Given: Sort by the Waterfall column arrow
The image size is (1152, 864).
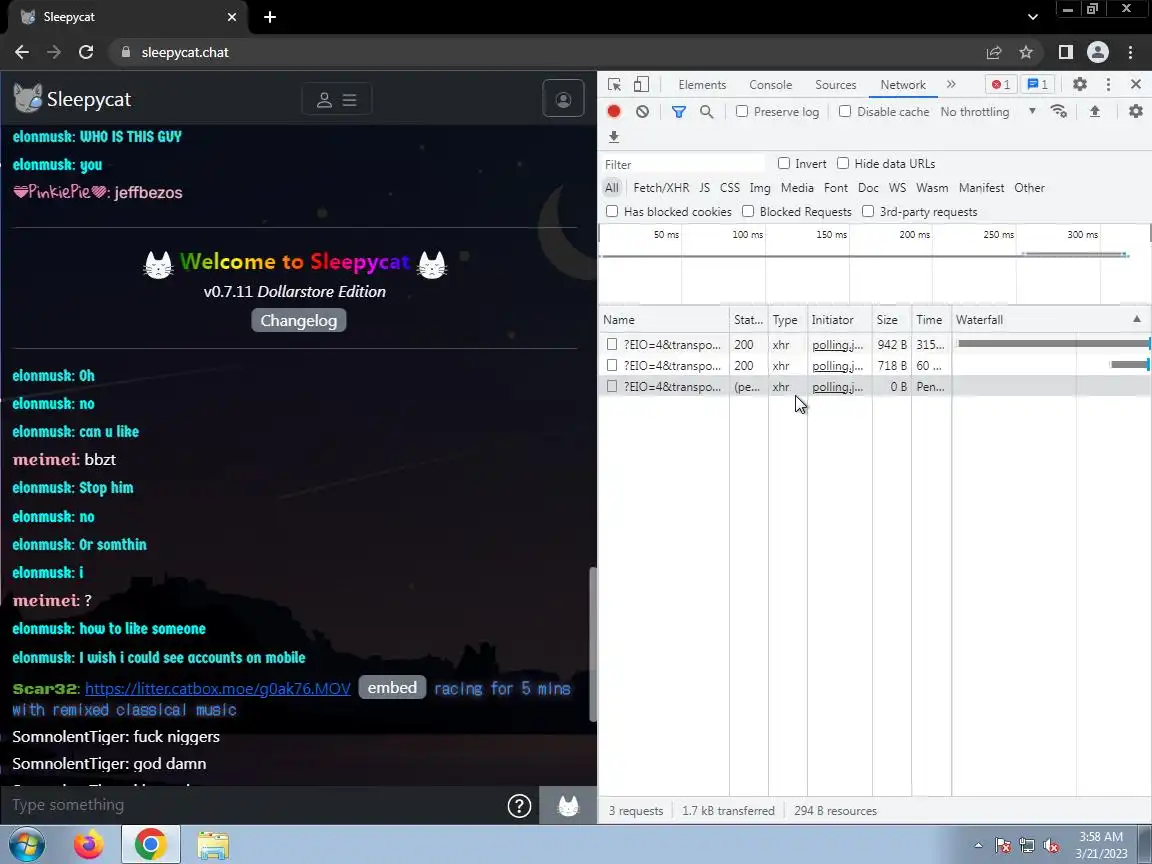Looking at the screenshot, I should (1137, 320).
